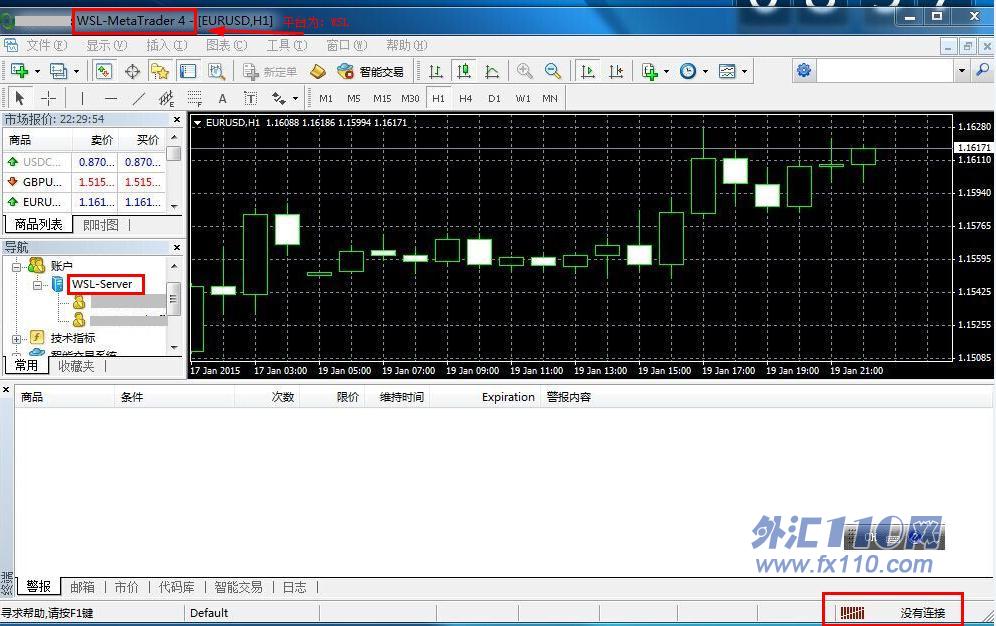Click the templates icon
This screenshot has width=996, height=626.
coord(727,71)
